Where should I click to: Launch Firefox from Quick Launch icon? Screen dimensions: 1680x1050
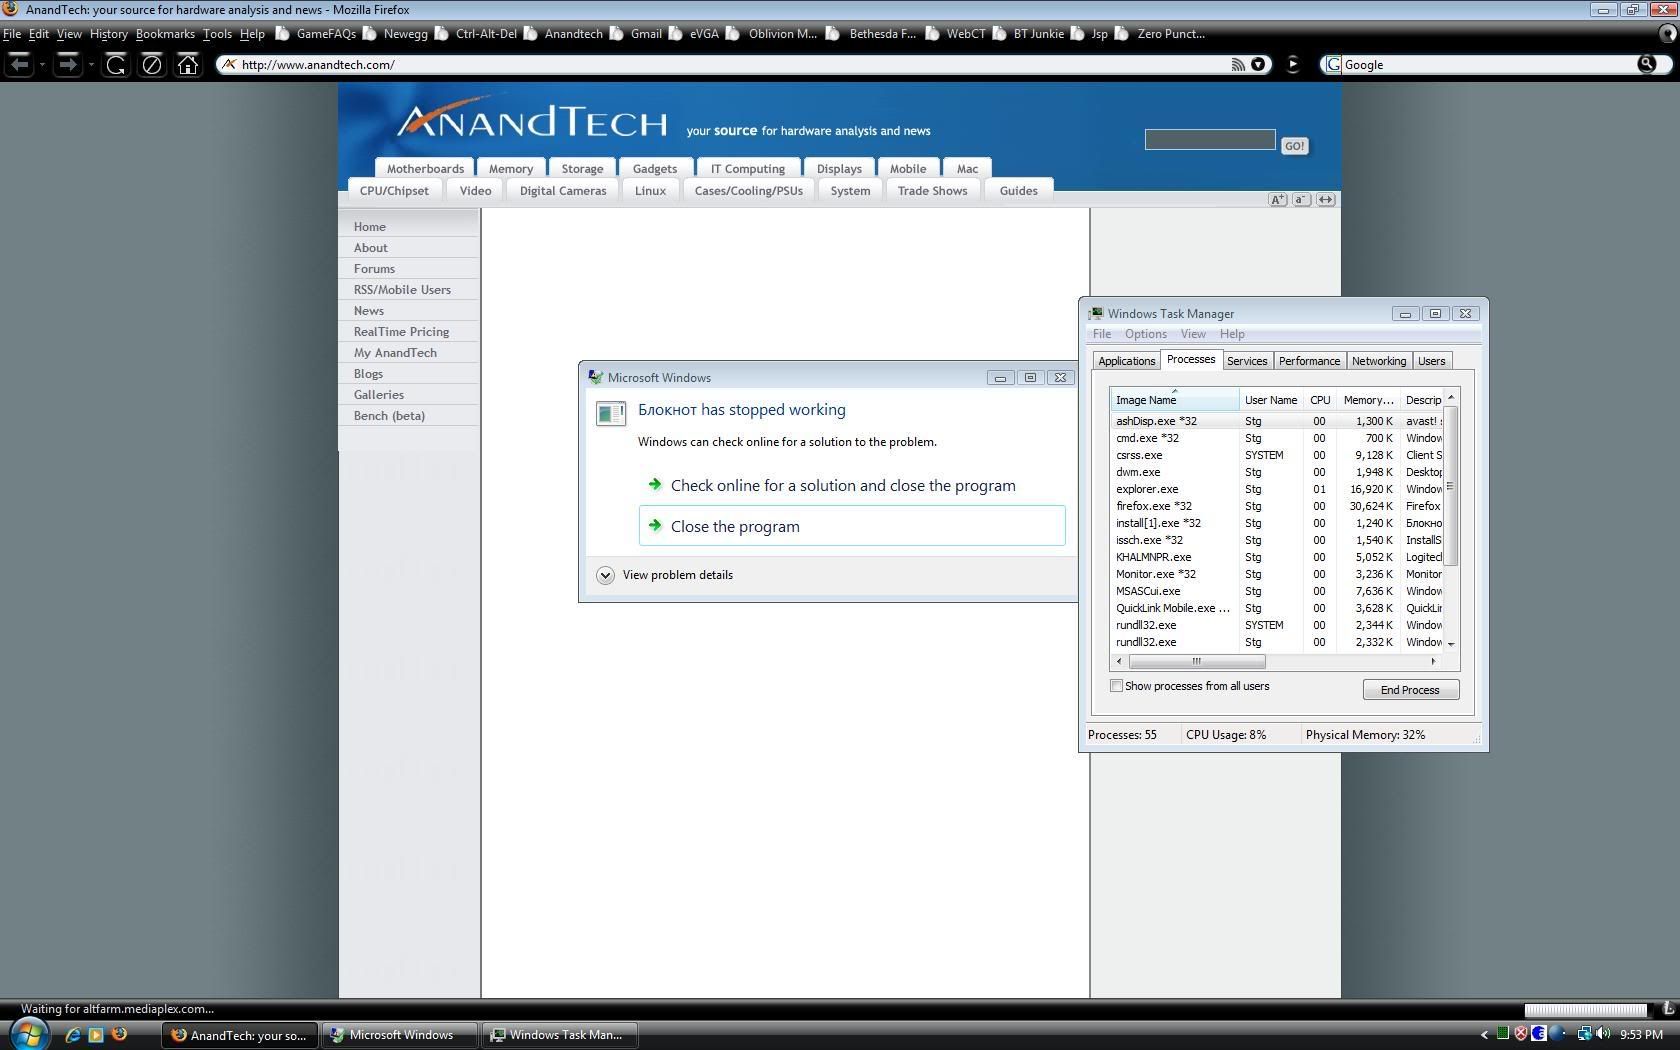click(x=119, y=1034)
